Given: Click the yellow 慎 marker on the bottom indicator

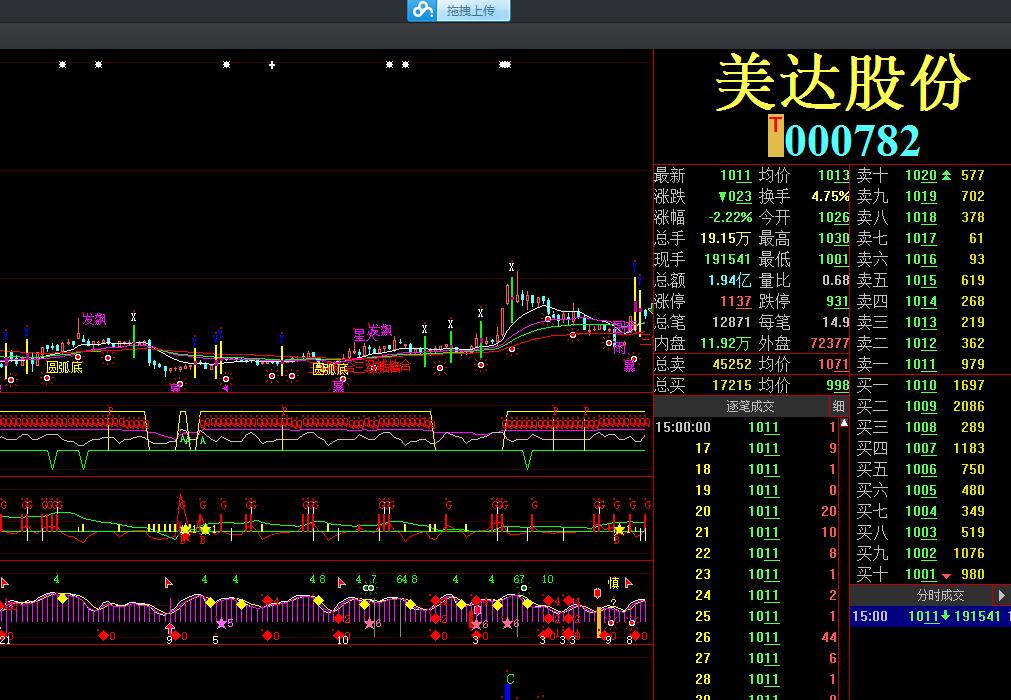Looking at the screenshot, I should (x=613, y=583).
